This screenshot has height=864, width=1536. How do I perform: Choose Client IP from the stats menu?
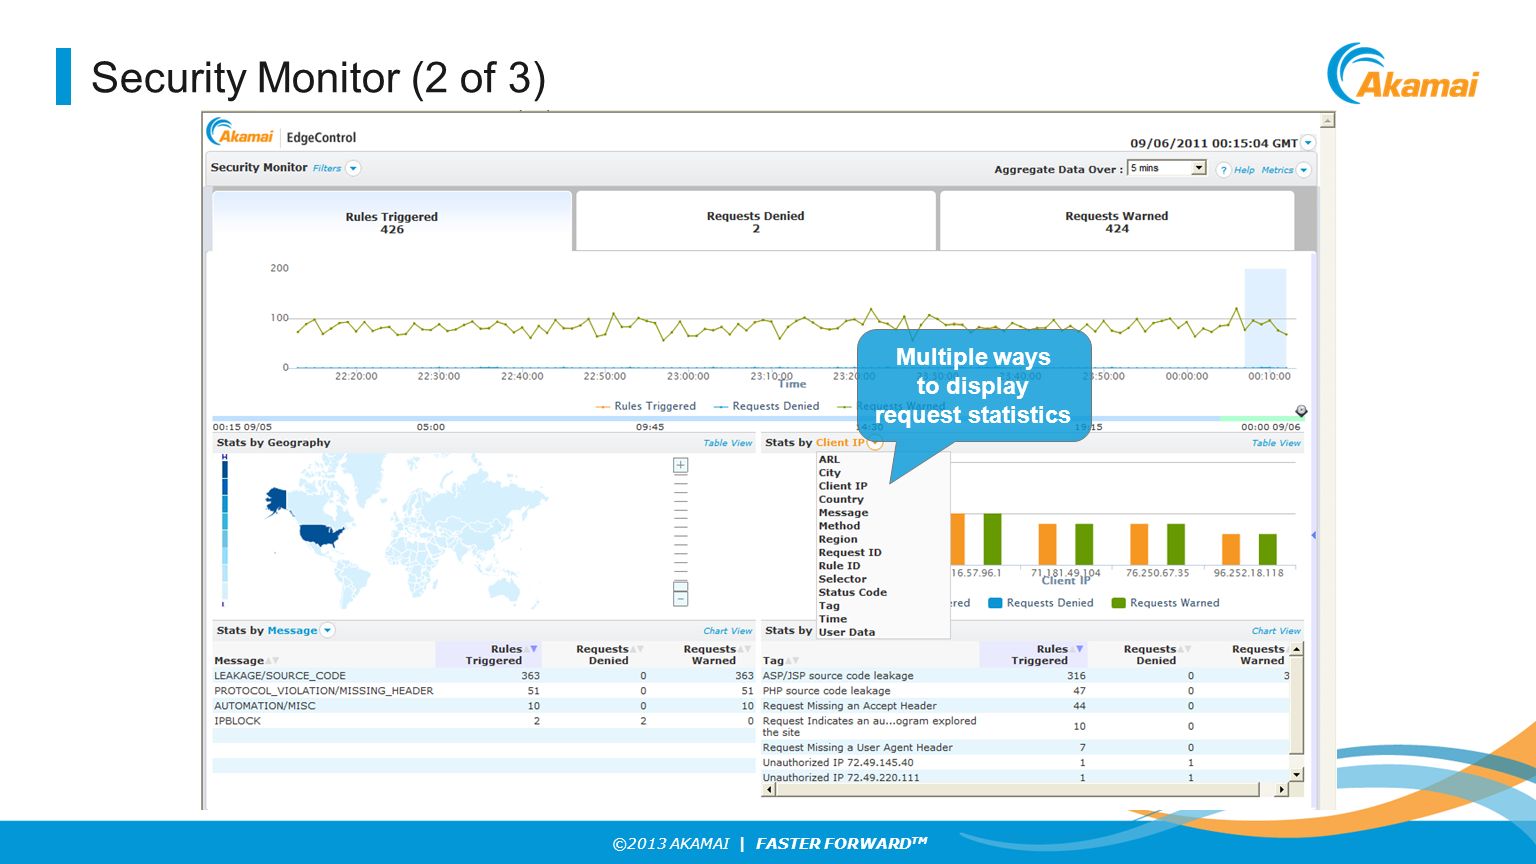(x=843, y=486)
